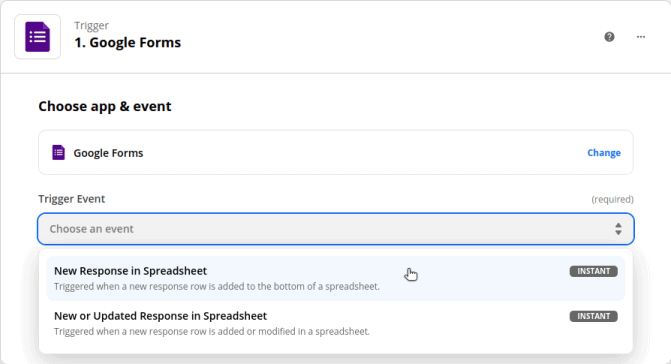This screenshot has width=671, height=364.
Task: Click the Change app link
Action: click(x=603, y=153)
